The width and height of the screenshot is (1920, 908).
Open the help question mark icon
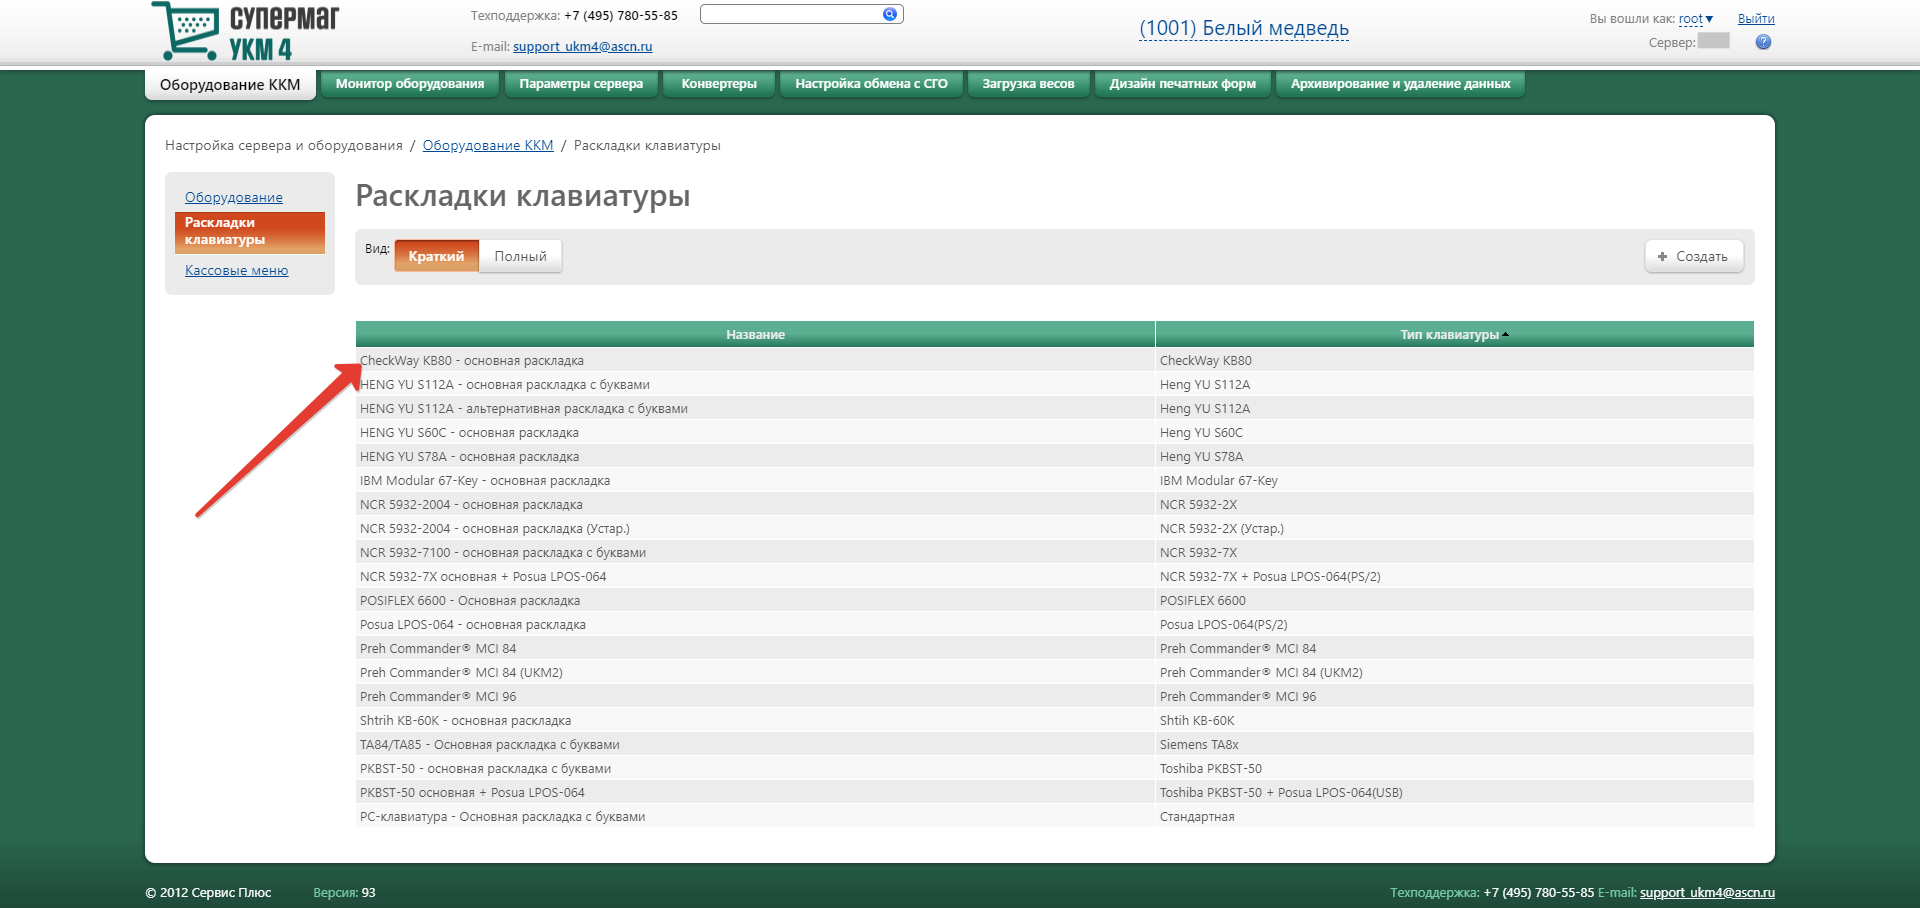[x=1763, y=42]
